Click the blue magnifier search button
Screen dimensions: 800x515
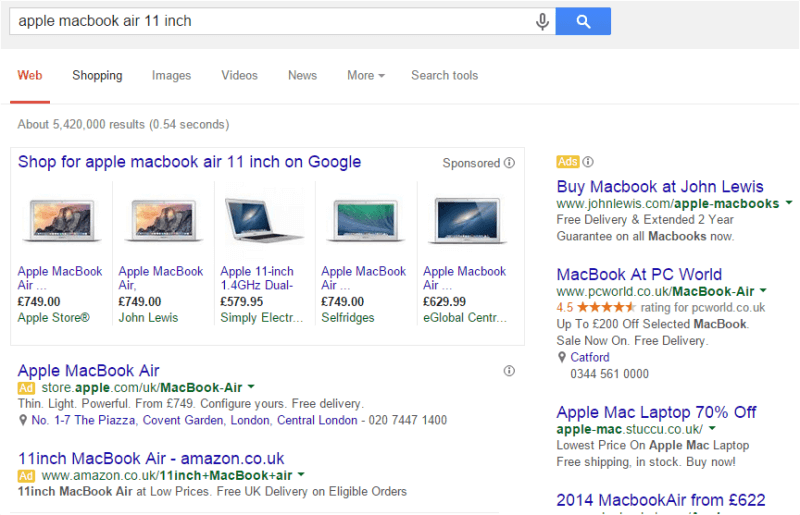click(x=583, y=21)
